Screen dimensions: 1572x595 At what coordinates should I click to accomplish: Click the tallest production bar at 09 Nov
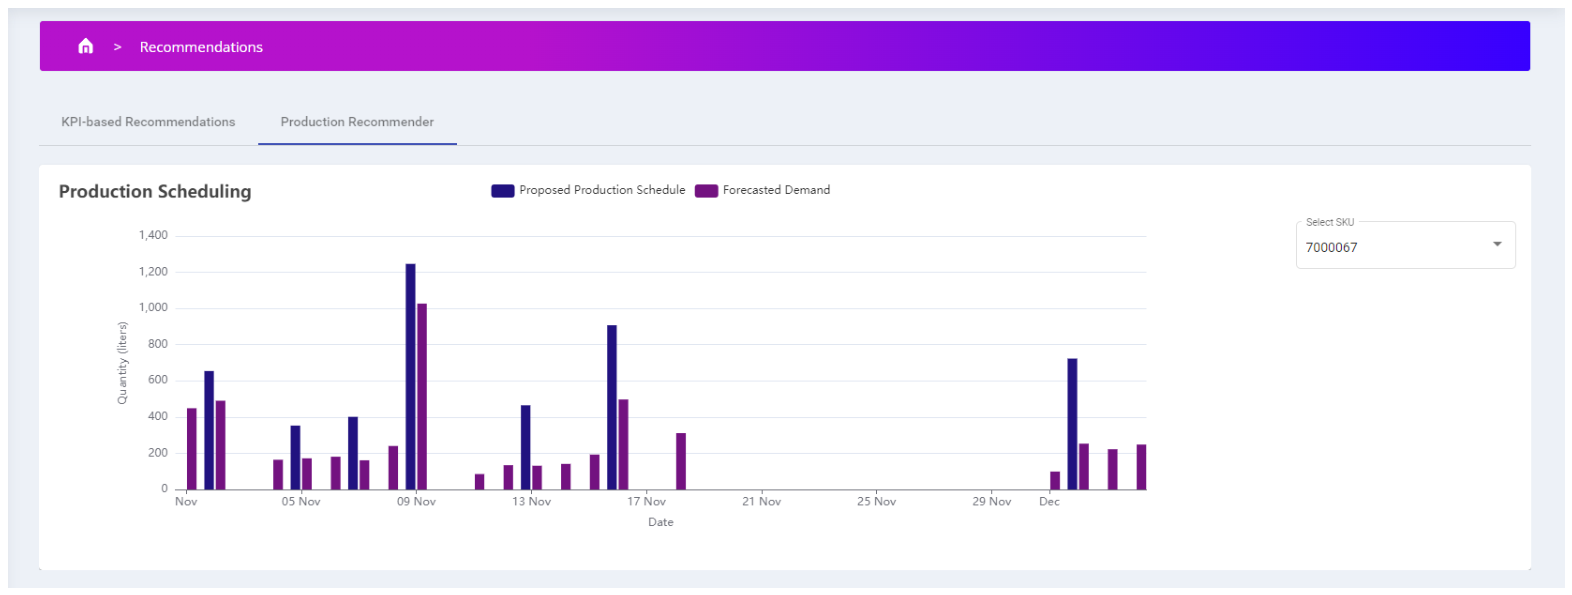click(x=410, y=376)
